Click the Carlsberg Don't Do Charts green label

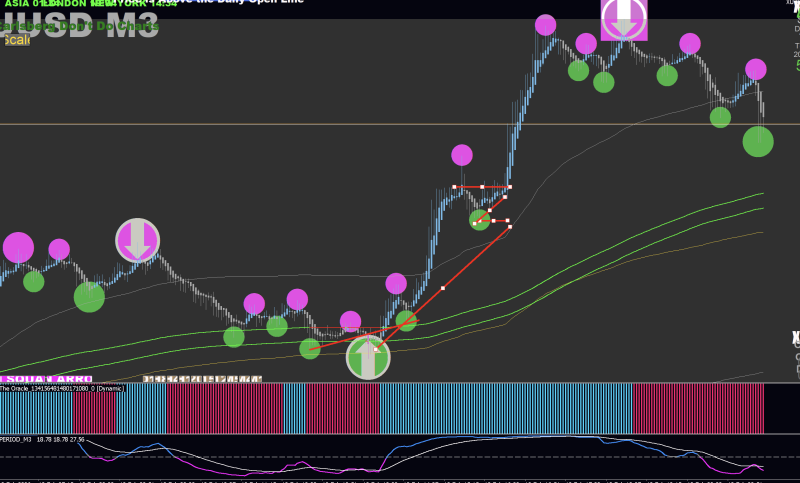[79, 26]
